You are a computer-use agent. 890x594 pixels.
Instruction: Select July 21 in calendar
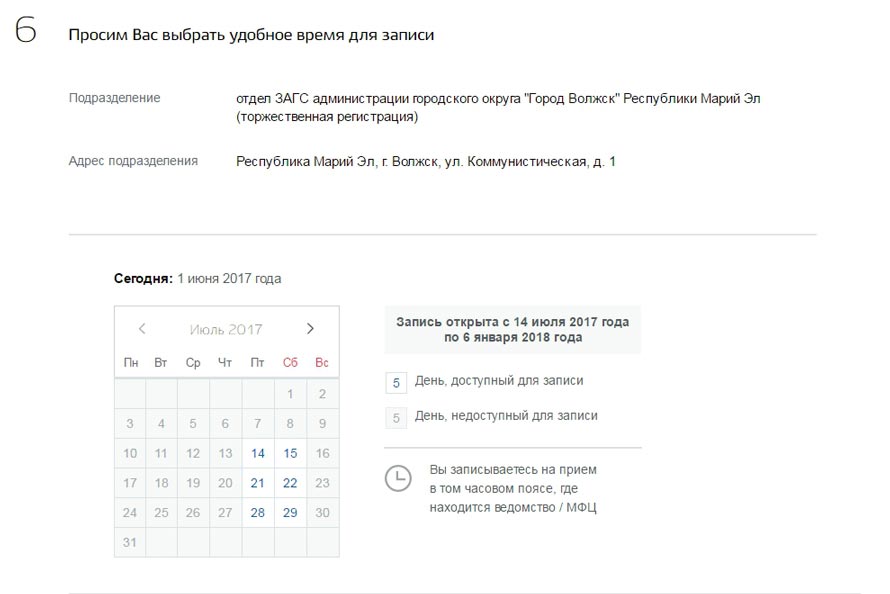[258, 483]
